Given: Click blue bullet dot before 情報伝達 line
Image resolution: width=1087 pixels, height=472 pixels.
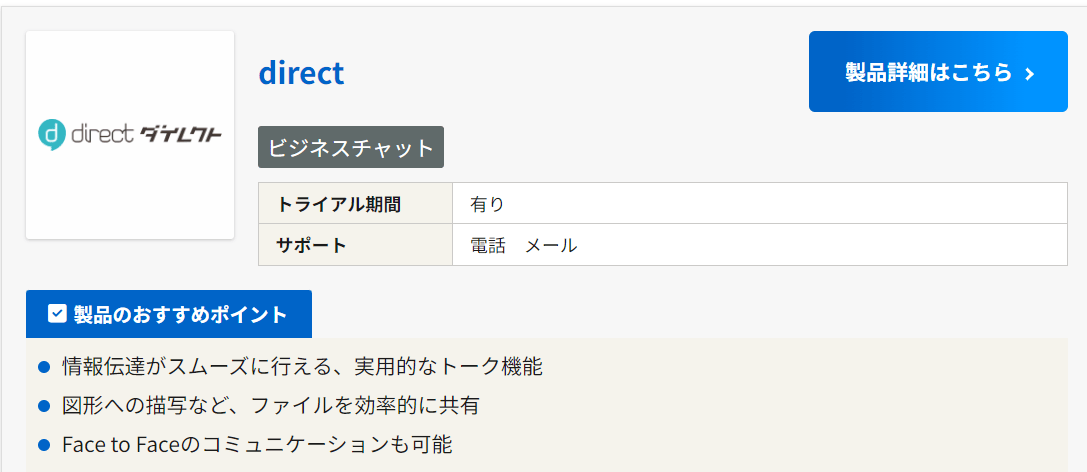Looking at the screenshot, I should (x=44, y=367).
